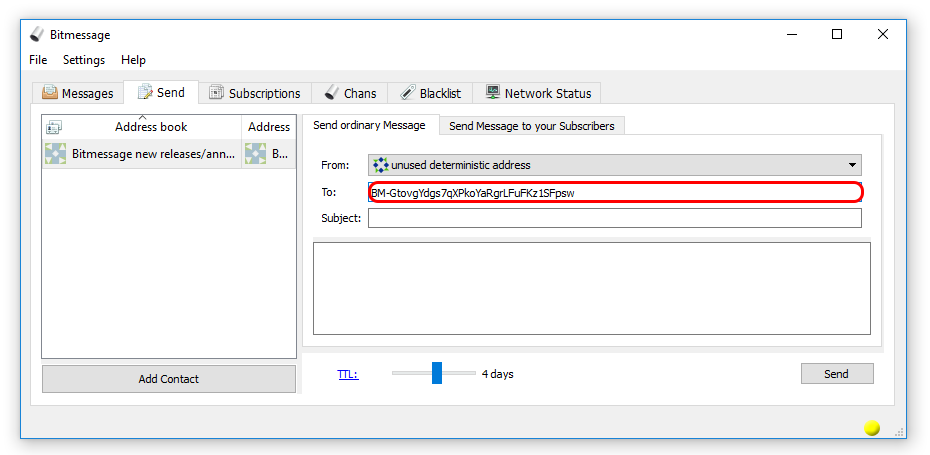
Task: Select the Bitmessage new releases contact row
Action: click(168, 154)
